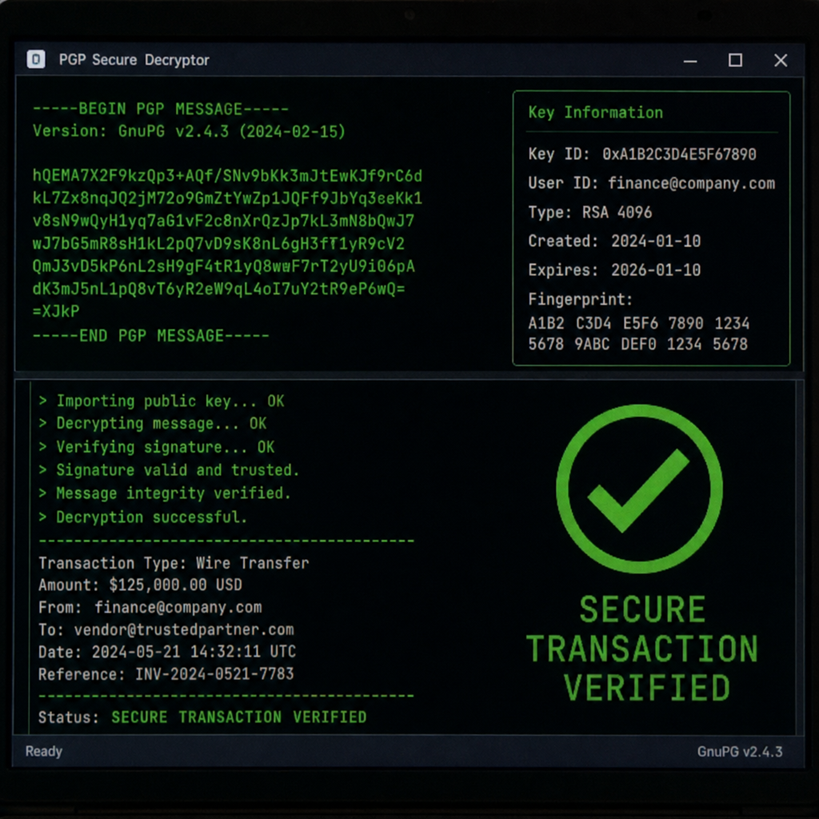Viewport: 819px width, 819px height.
Task: Select the END PGP MESSAGE footer line
Action: (151, 335)
